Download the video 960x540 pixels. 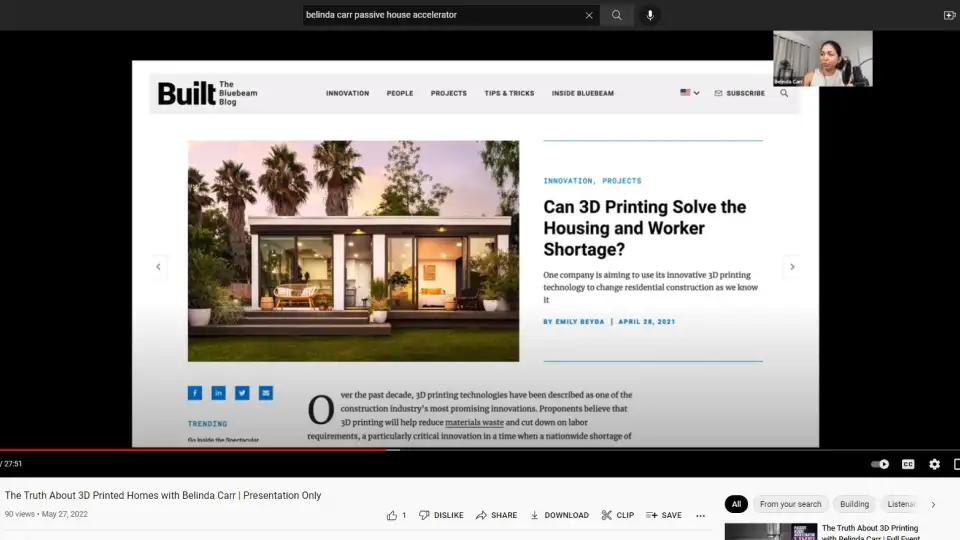[x=559, y=515]
